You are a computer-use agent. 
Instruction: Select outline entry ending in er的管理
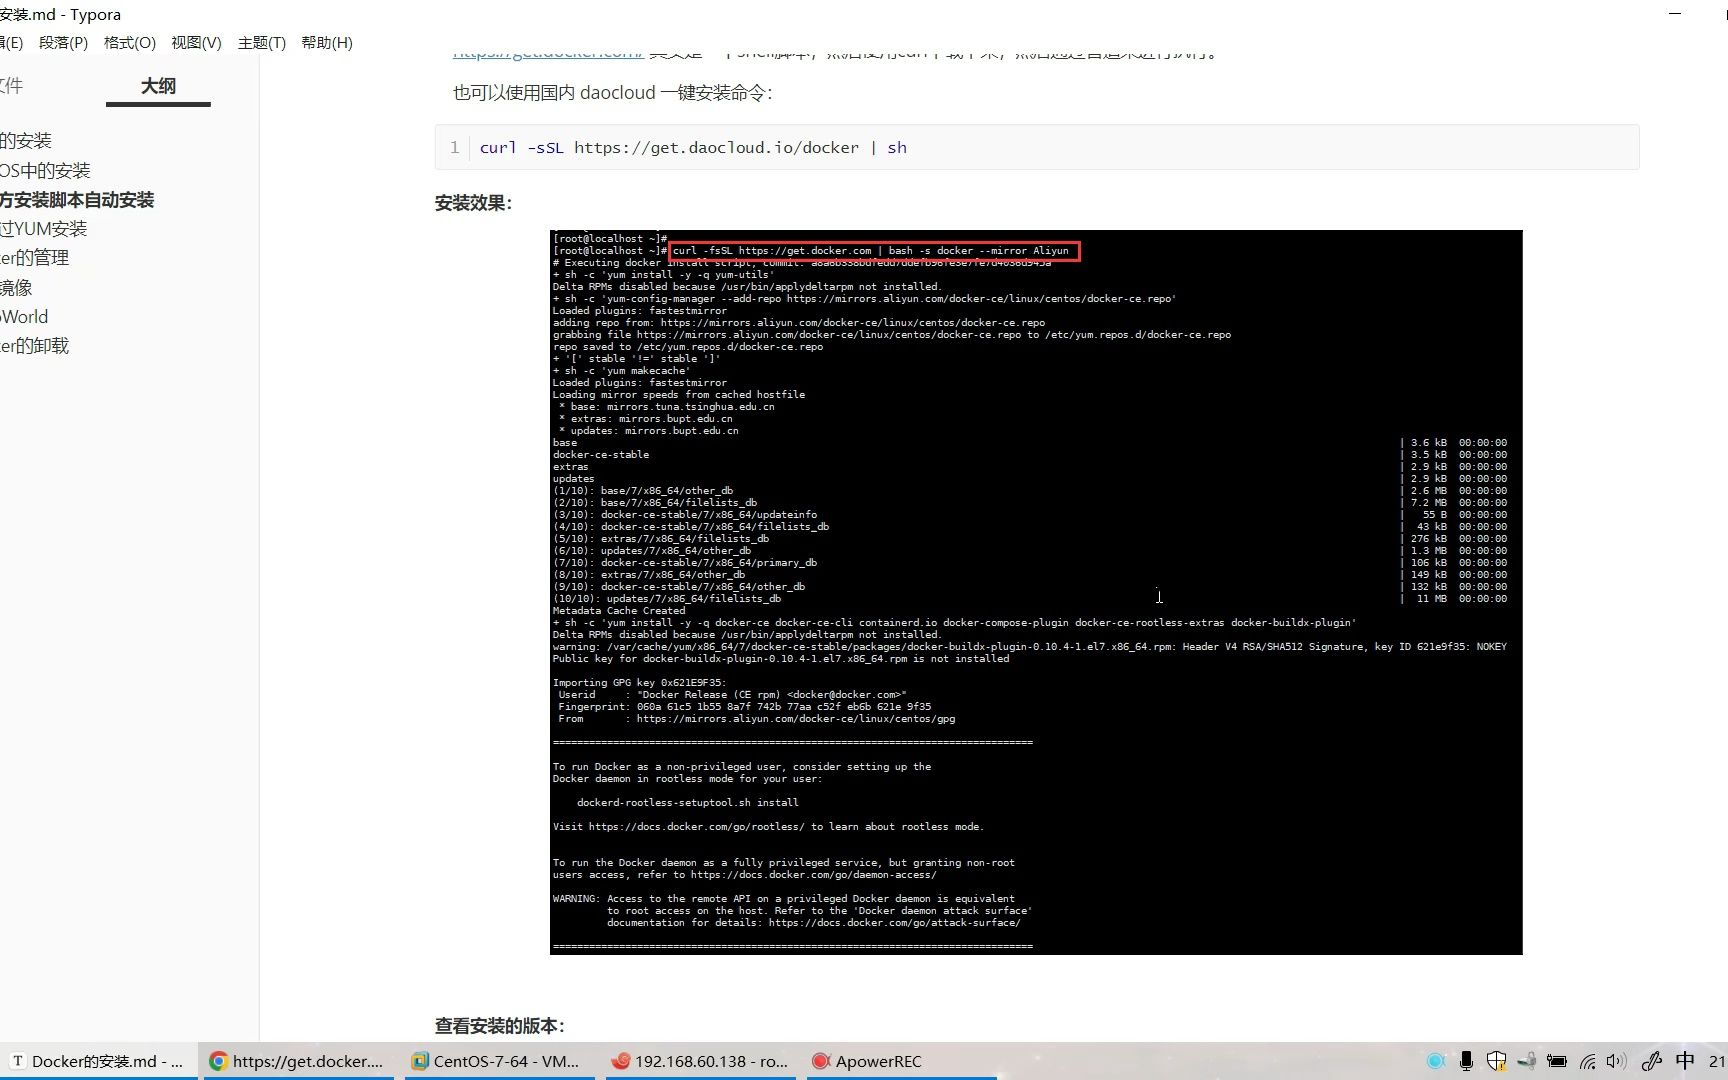click(35, 258)
